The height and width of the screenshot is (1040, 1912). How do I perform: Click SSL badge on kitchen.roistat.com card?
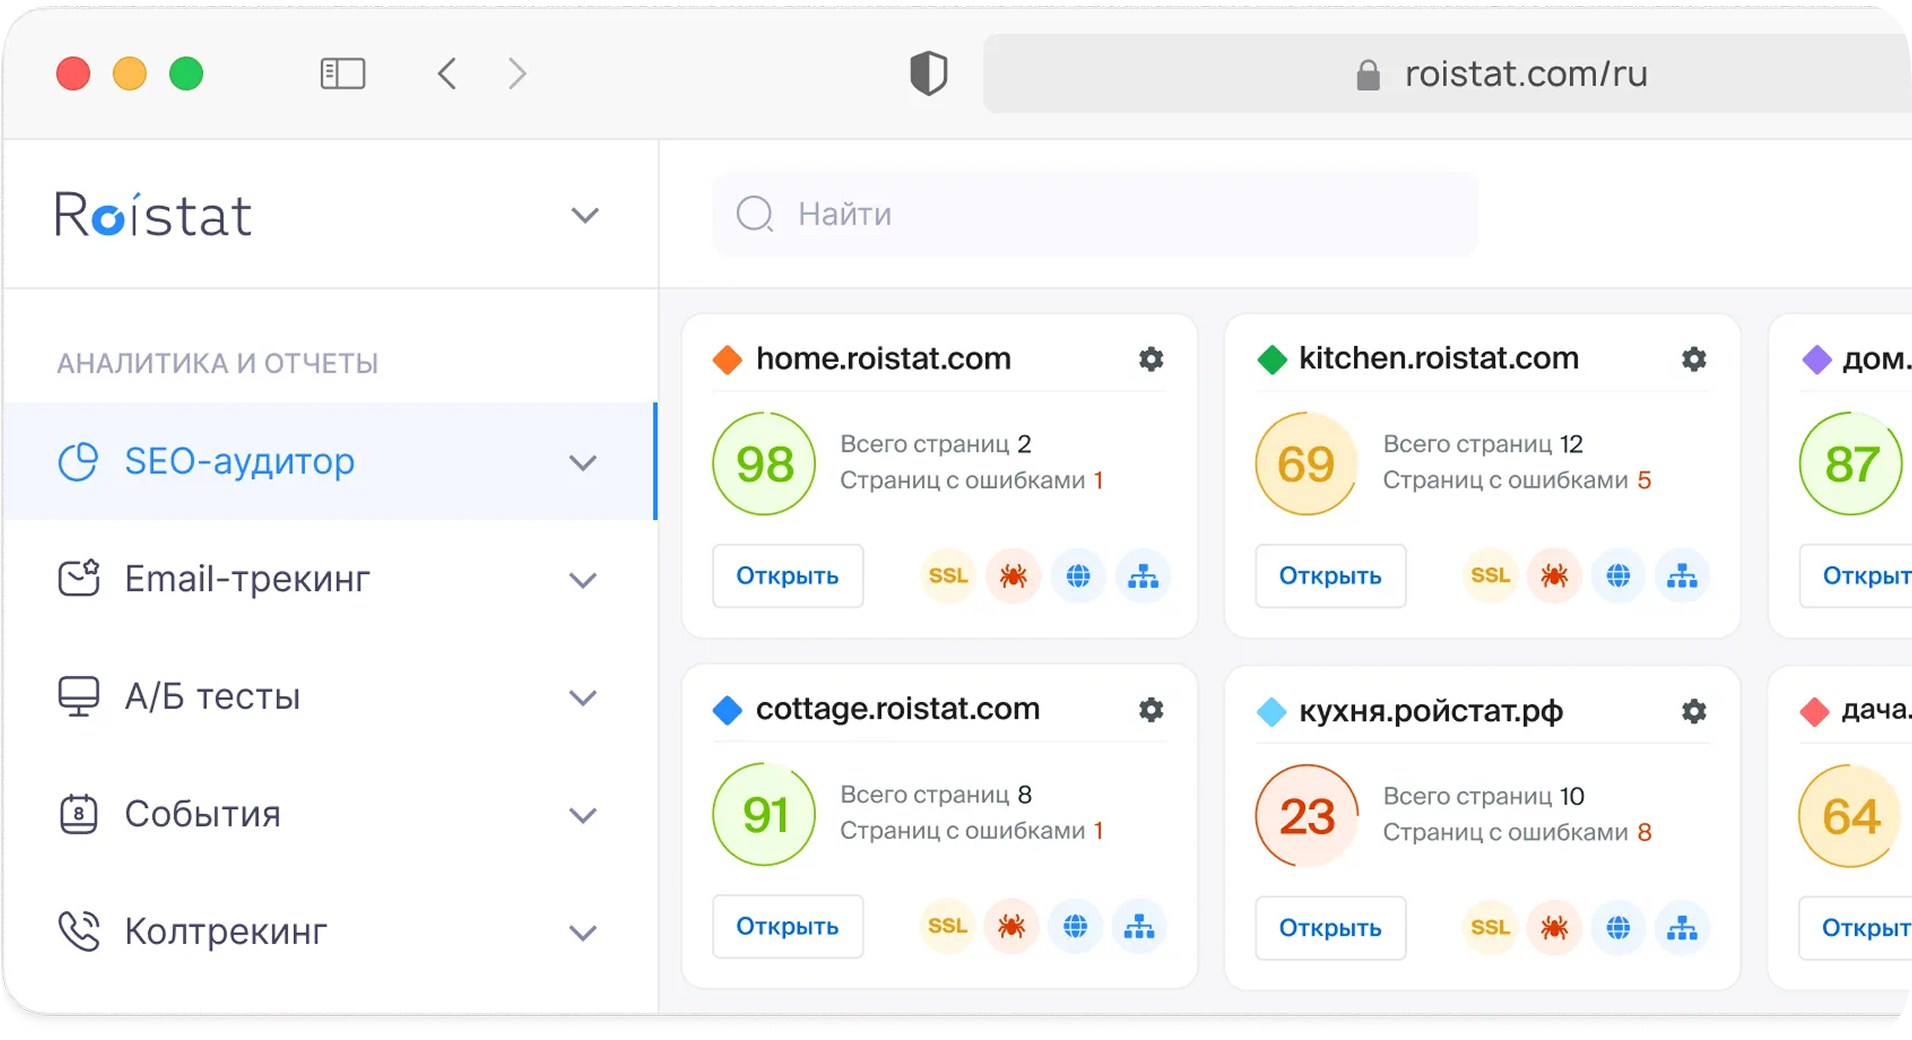(1490, 576)
